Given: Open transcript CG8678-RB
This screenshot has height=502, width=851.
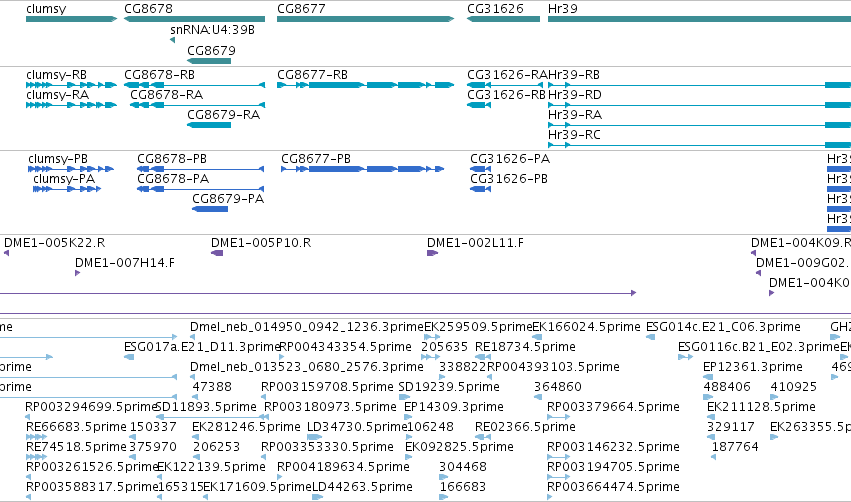Looking at the screenshot, I should click(x=160, y=74).
